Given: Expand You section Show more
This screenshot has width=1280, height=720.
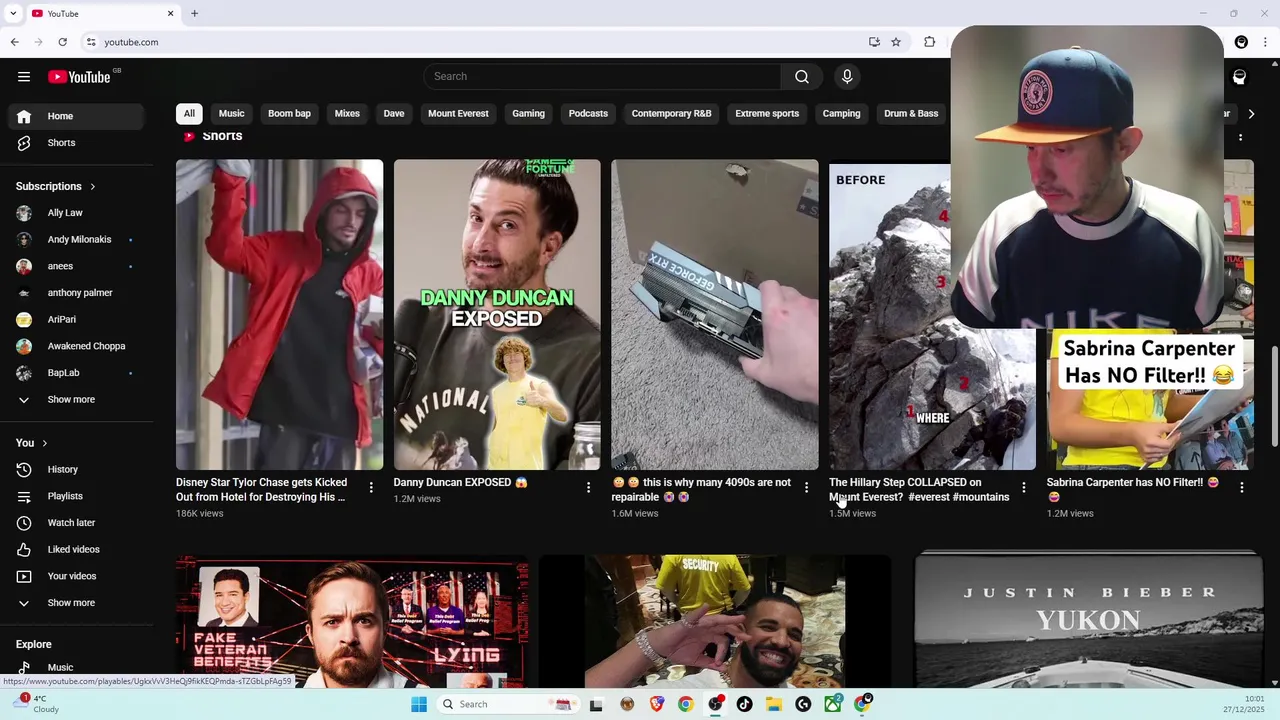Looking at the screenshot, I should [78, 603].
